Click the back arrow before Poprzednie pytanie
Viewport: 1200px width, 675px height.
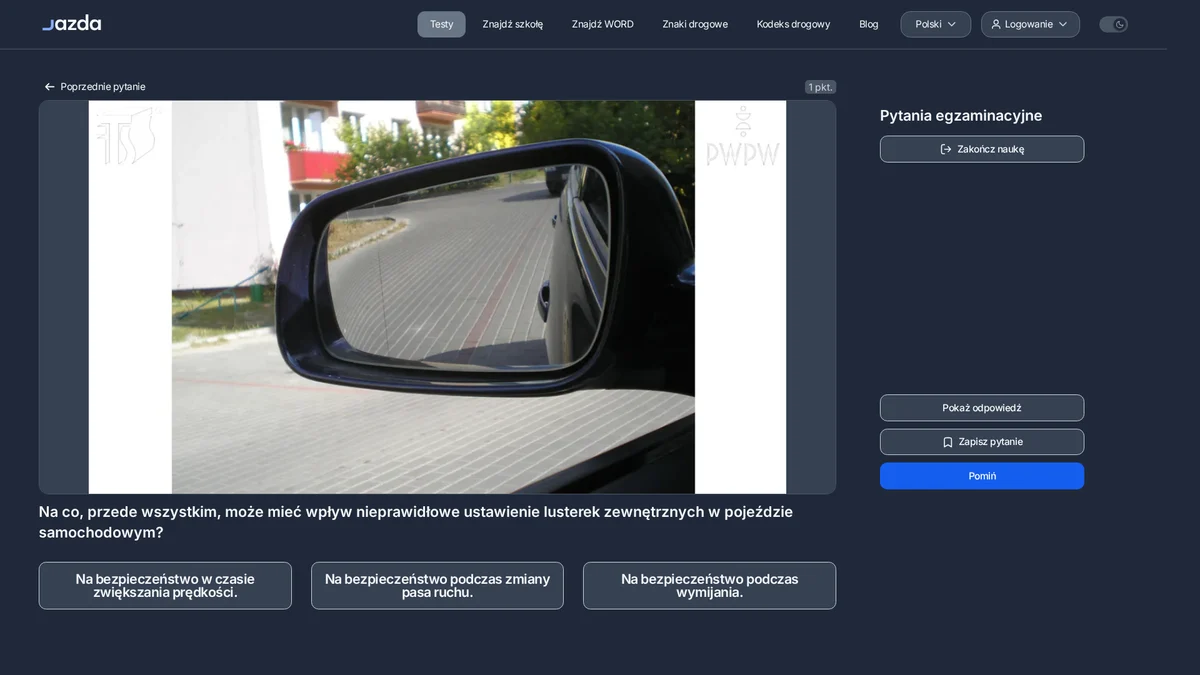(49, 87)
